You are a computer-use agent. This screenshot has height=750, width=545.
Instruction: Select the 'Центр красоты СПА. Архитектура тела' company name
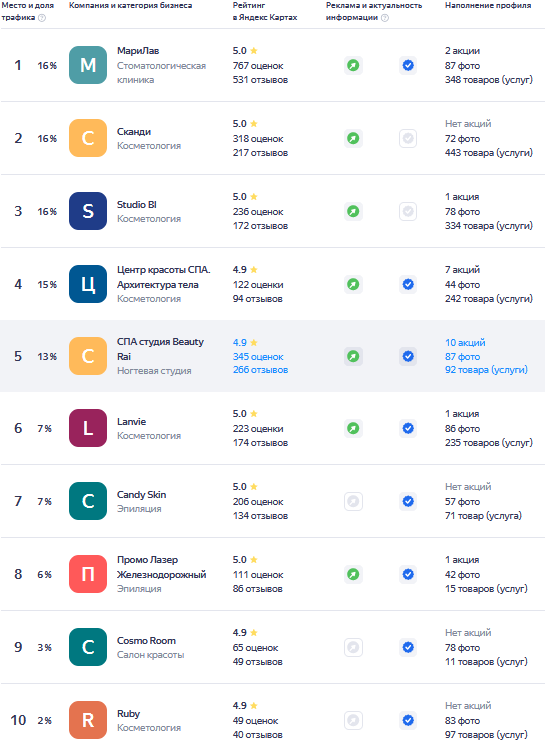coord(164,277)
